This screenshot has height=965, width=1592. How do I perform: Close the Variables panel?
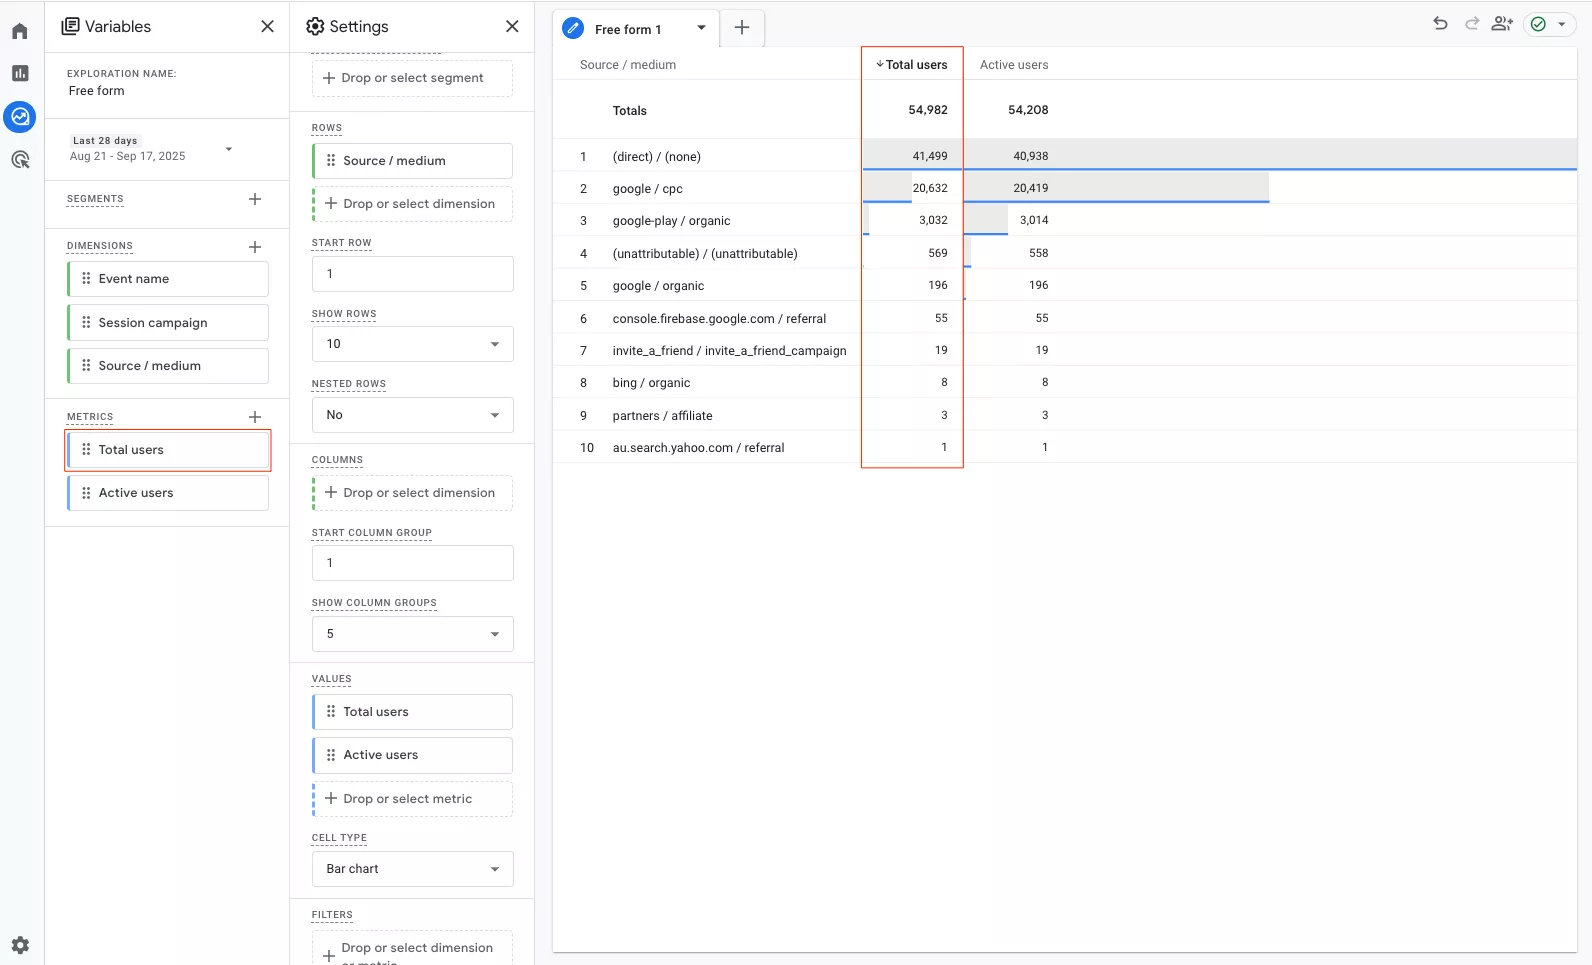(267, 27)
